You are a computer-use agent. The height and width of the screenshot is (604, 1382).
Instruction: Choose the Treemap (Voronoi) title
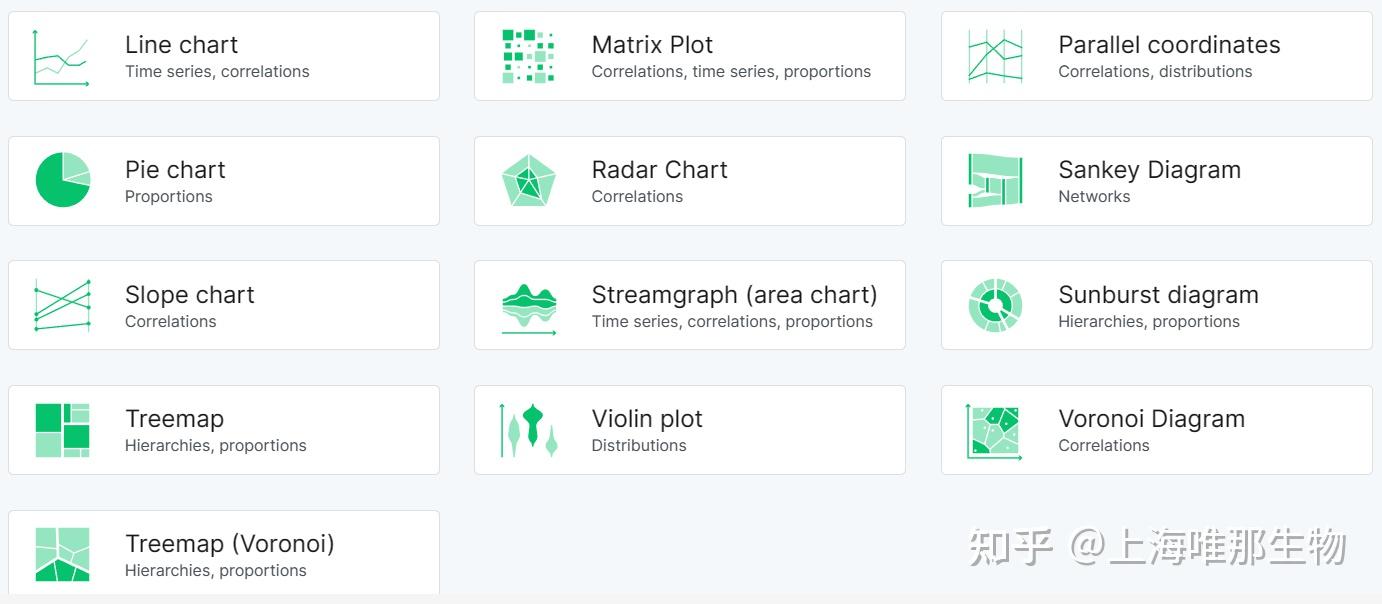tap(229, 544)
